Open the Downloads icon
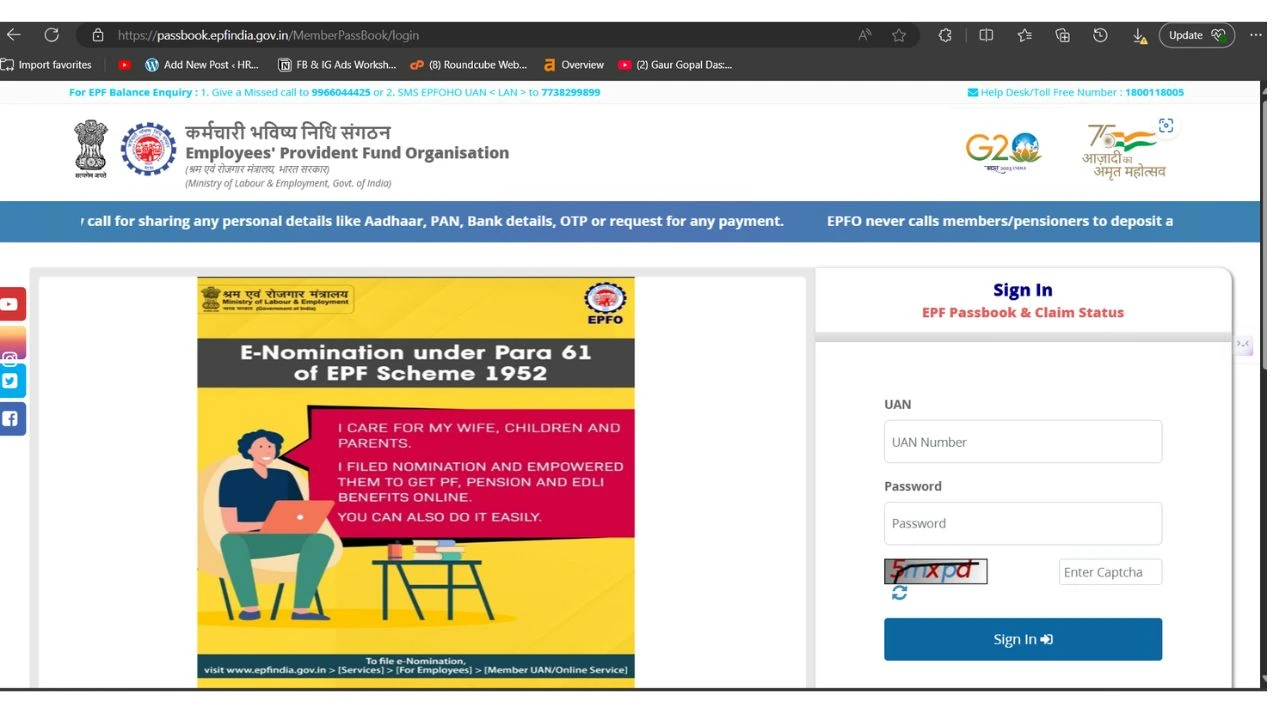1280x720 pixels. pyautogui.click(x=1139, y=35)
